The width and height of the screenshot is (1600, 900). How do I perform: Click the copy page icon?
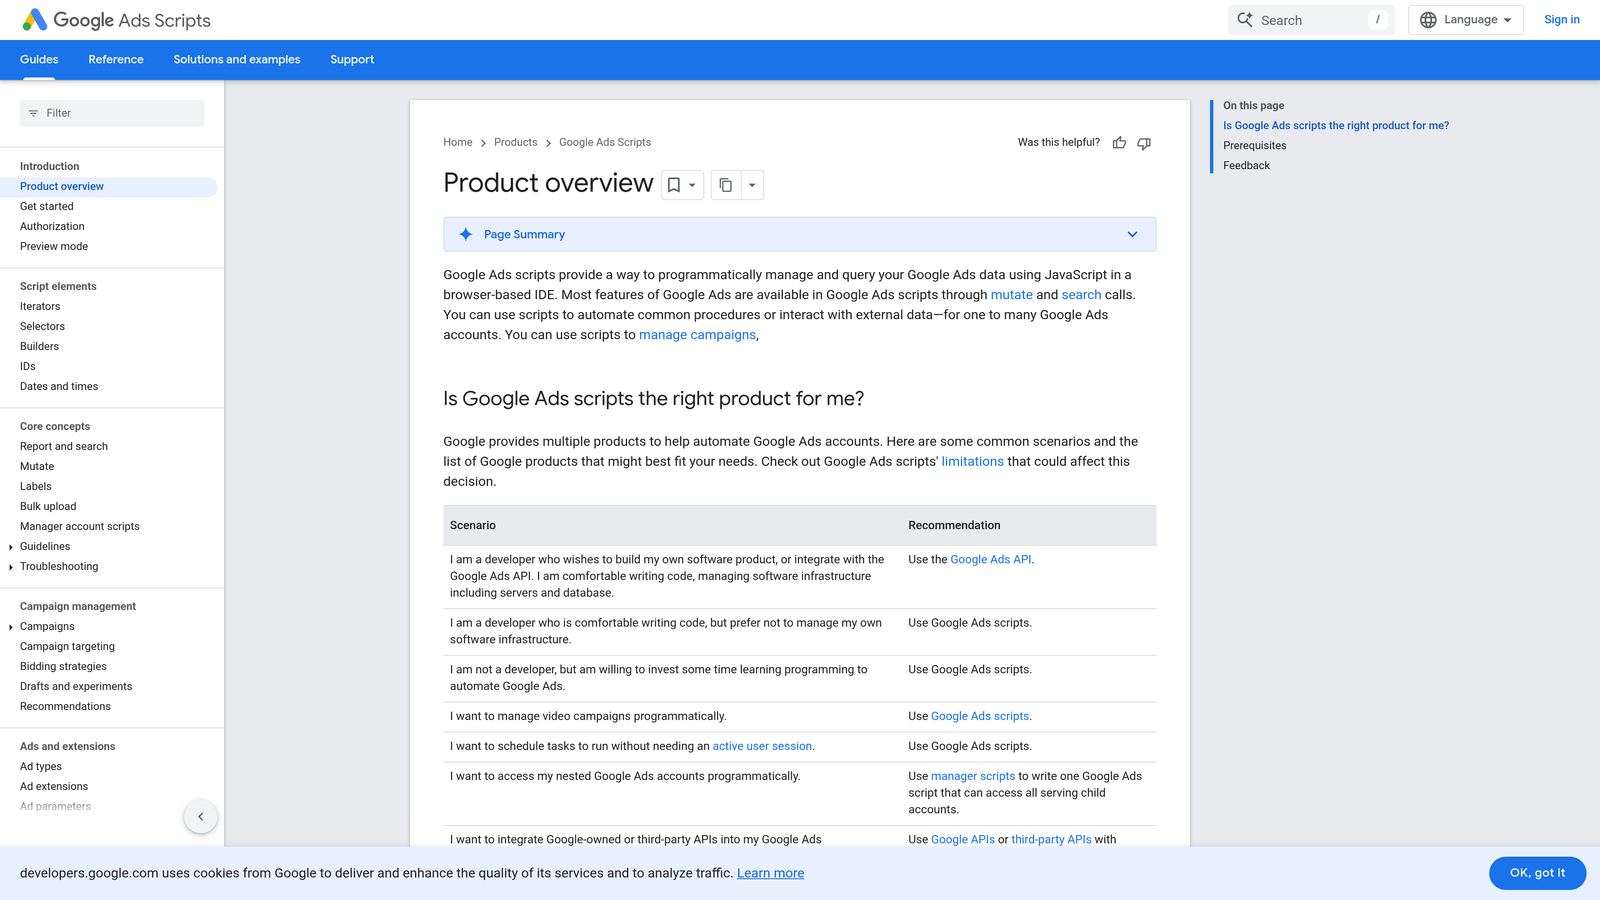[x=725, y=185]
